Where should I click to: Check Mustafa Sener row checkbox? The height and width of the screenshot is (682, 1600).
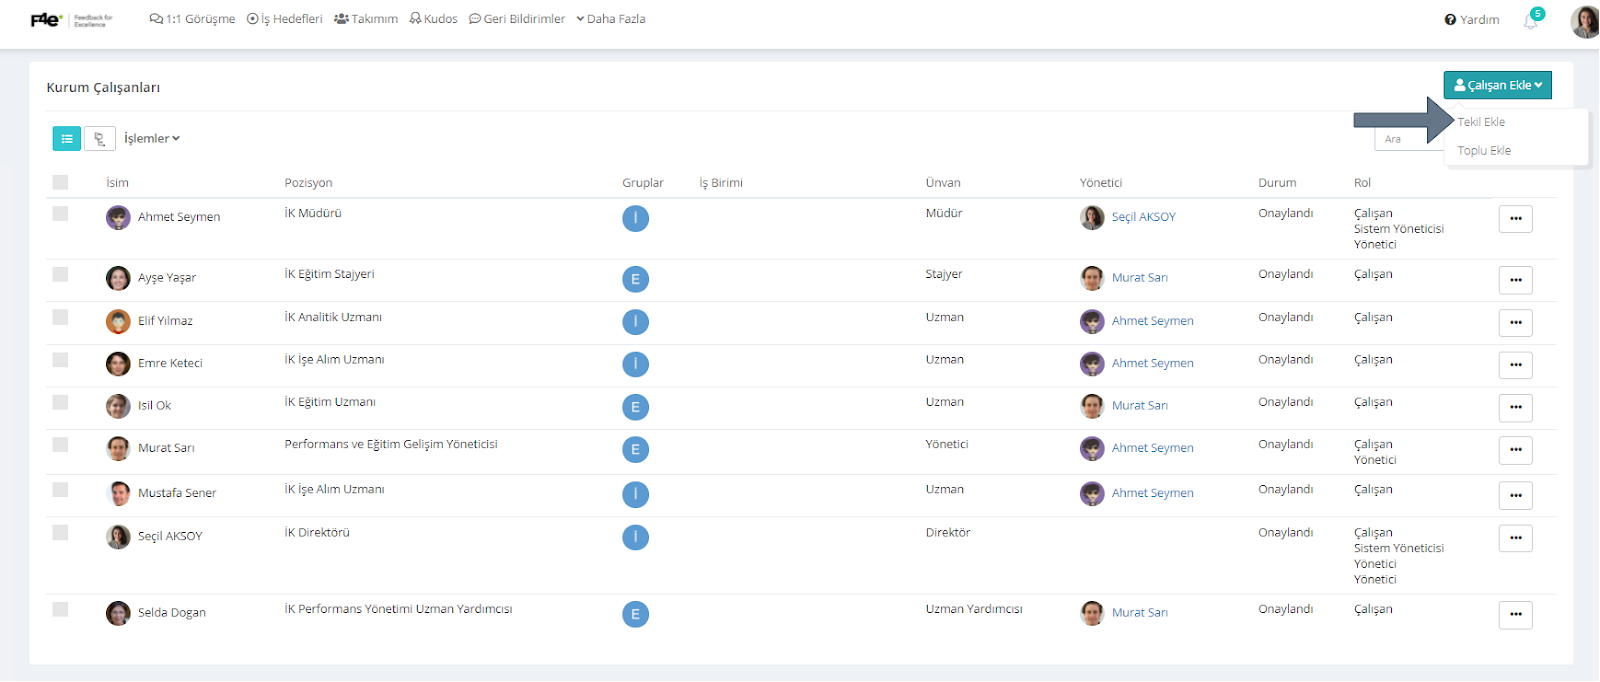click(60, 489)
